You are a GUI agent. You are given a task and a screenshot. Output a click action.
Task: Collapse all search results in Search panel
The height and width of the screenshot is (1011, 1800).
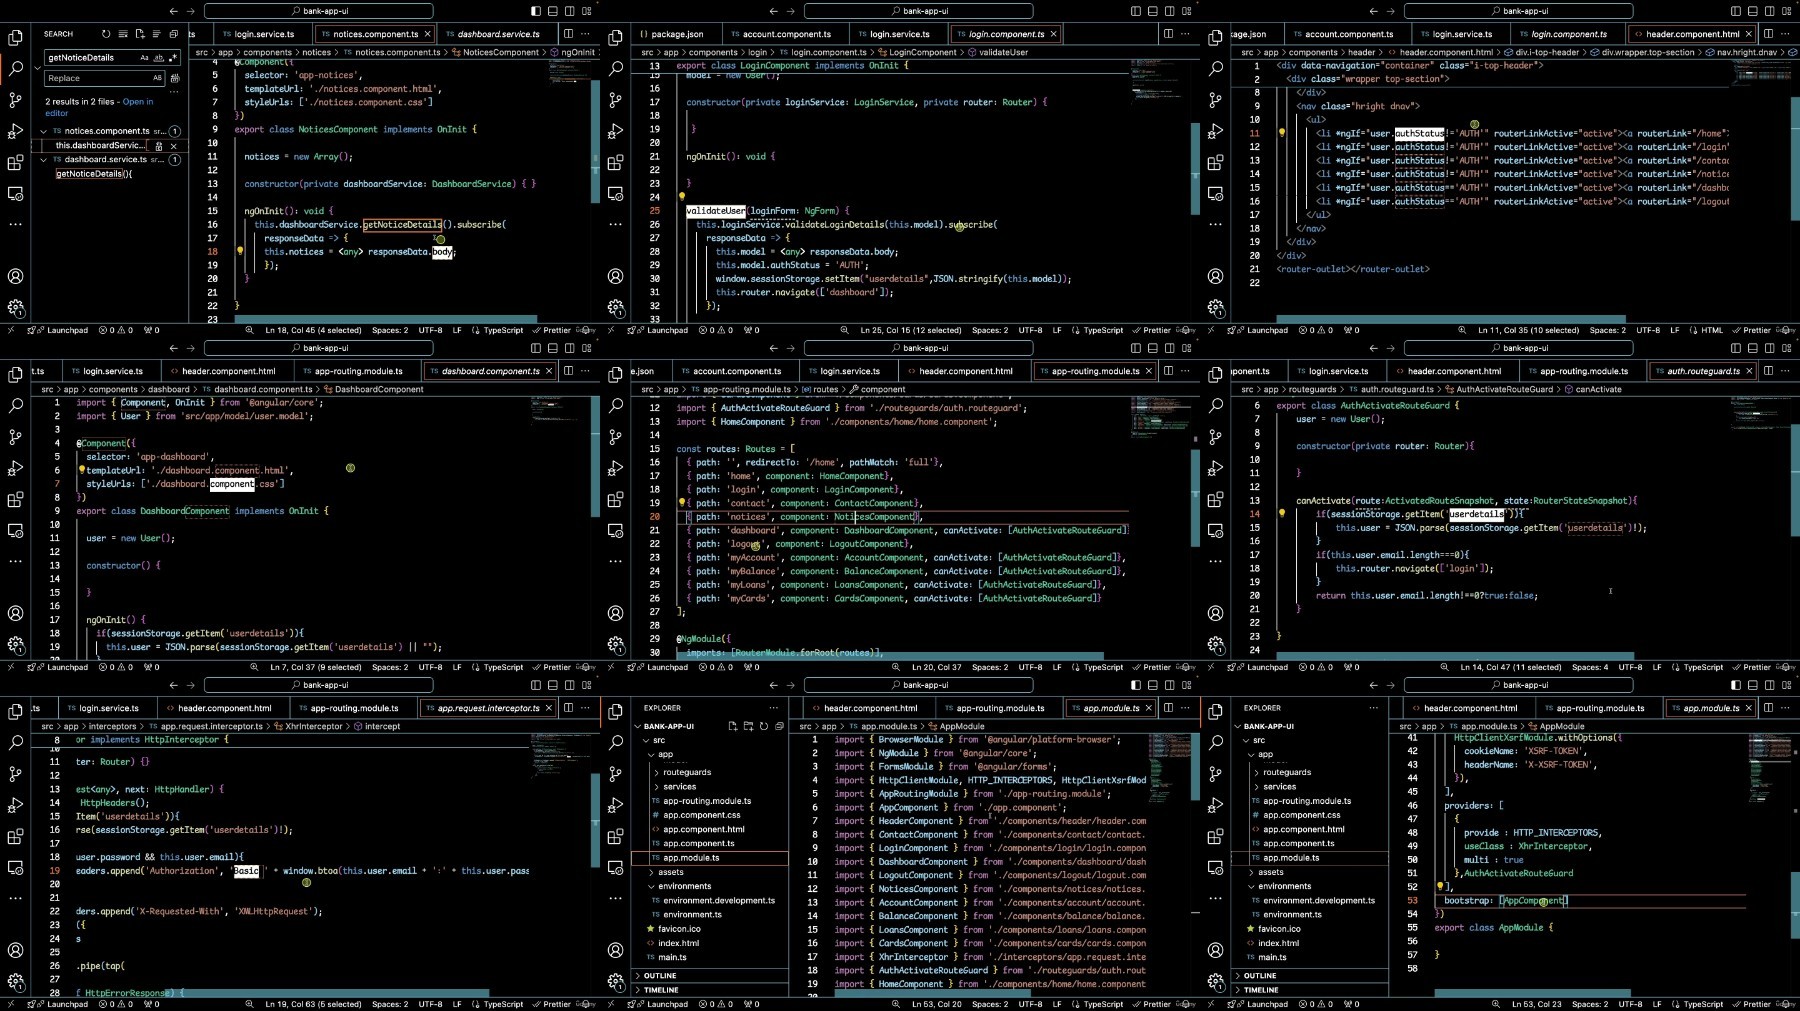point(174,34)
